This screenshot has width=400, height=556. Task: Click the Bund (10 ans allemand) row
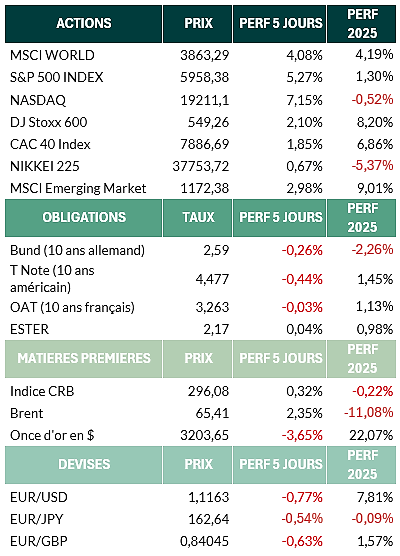coord(200,250)
